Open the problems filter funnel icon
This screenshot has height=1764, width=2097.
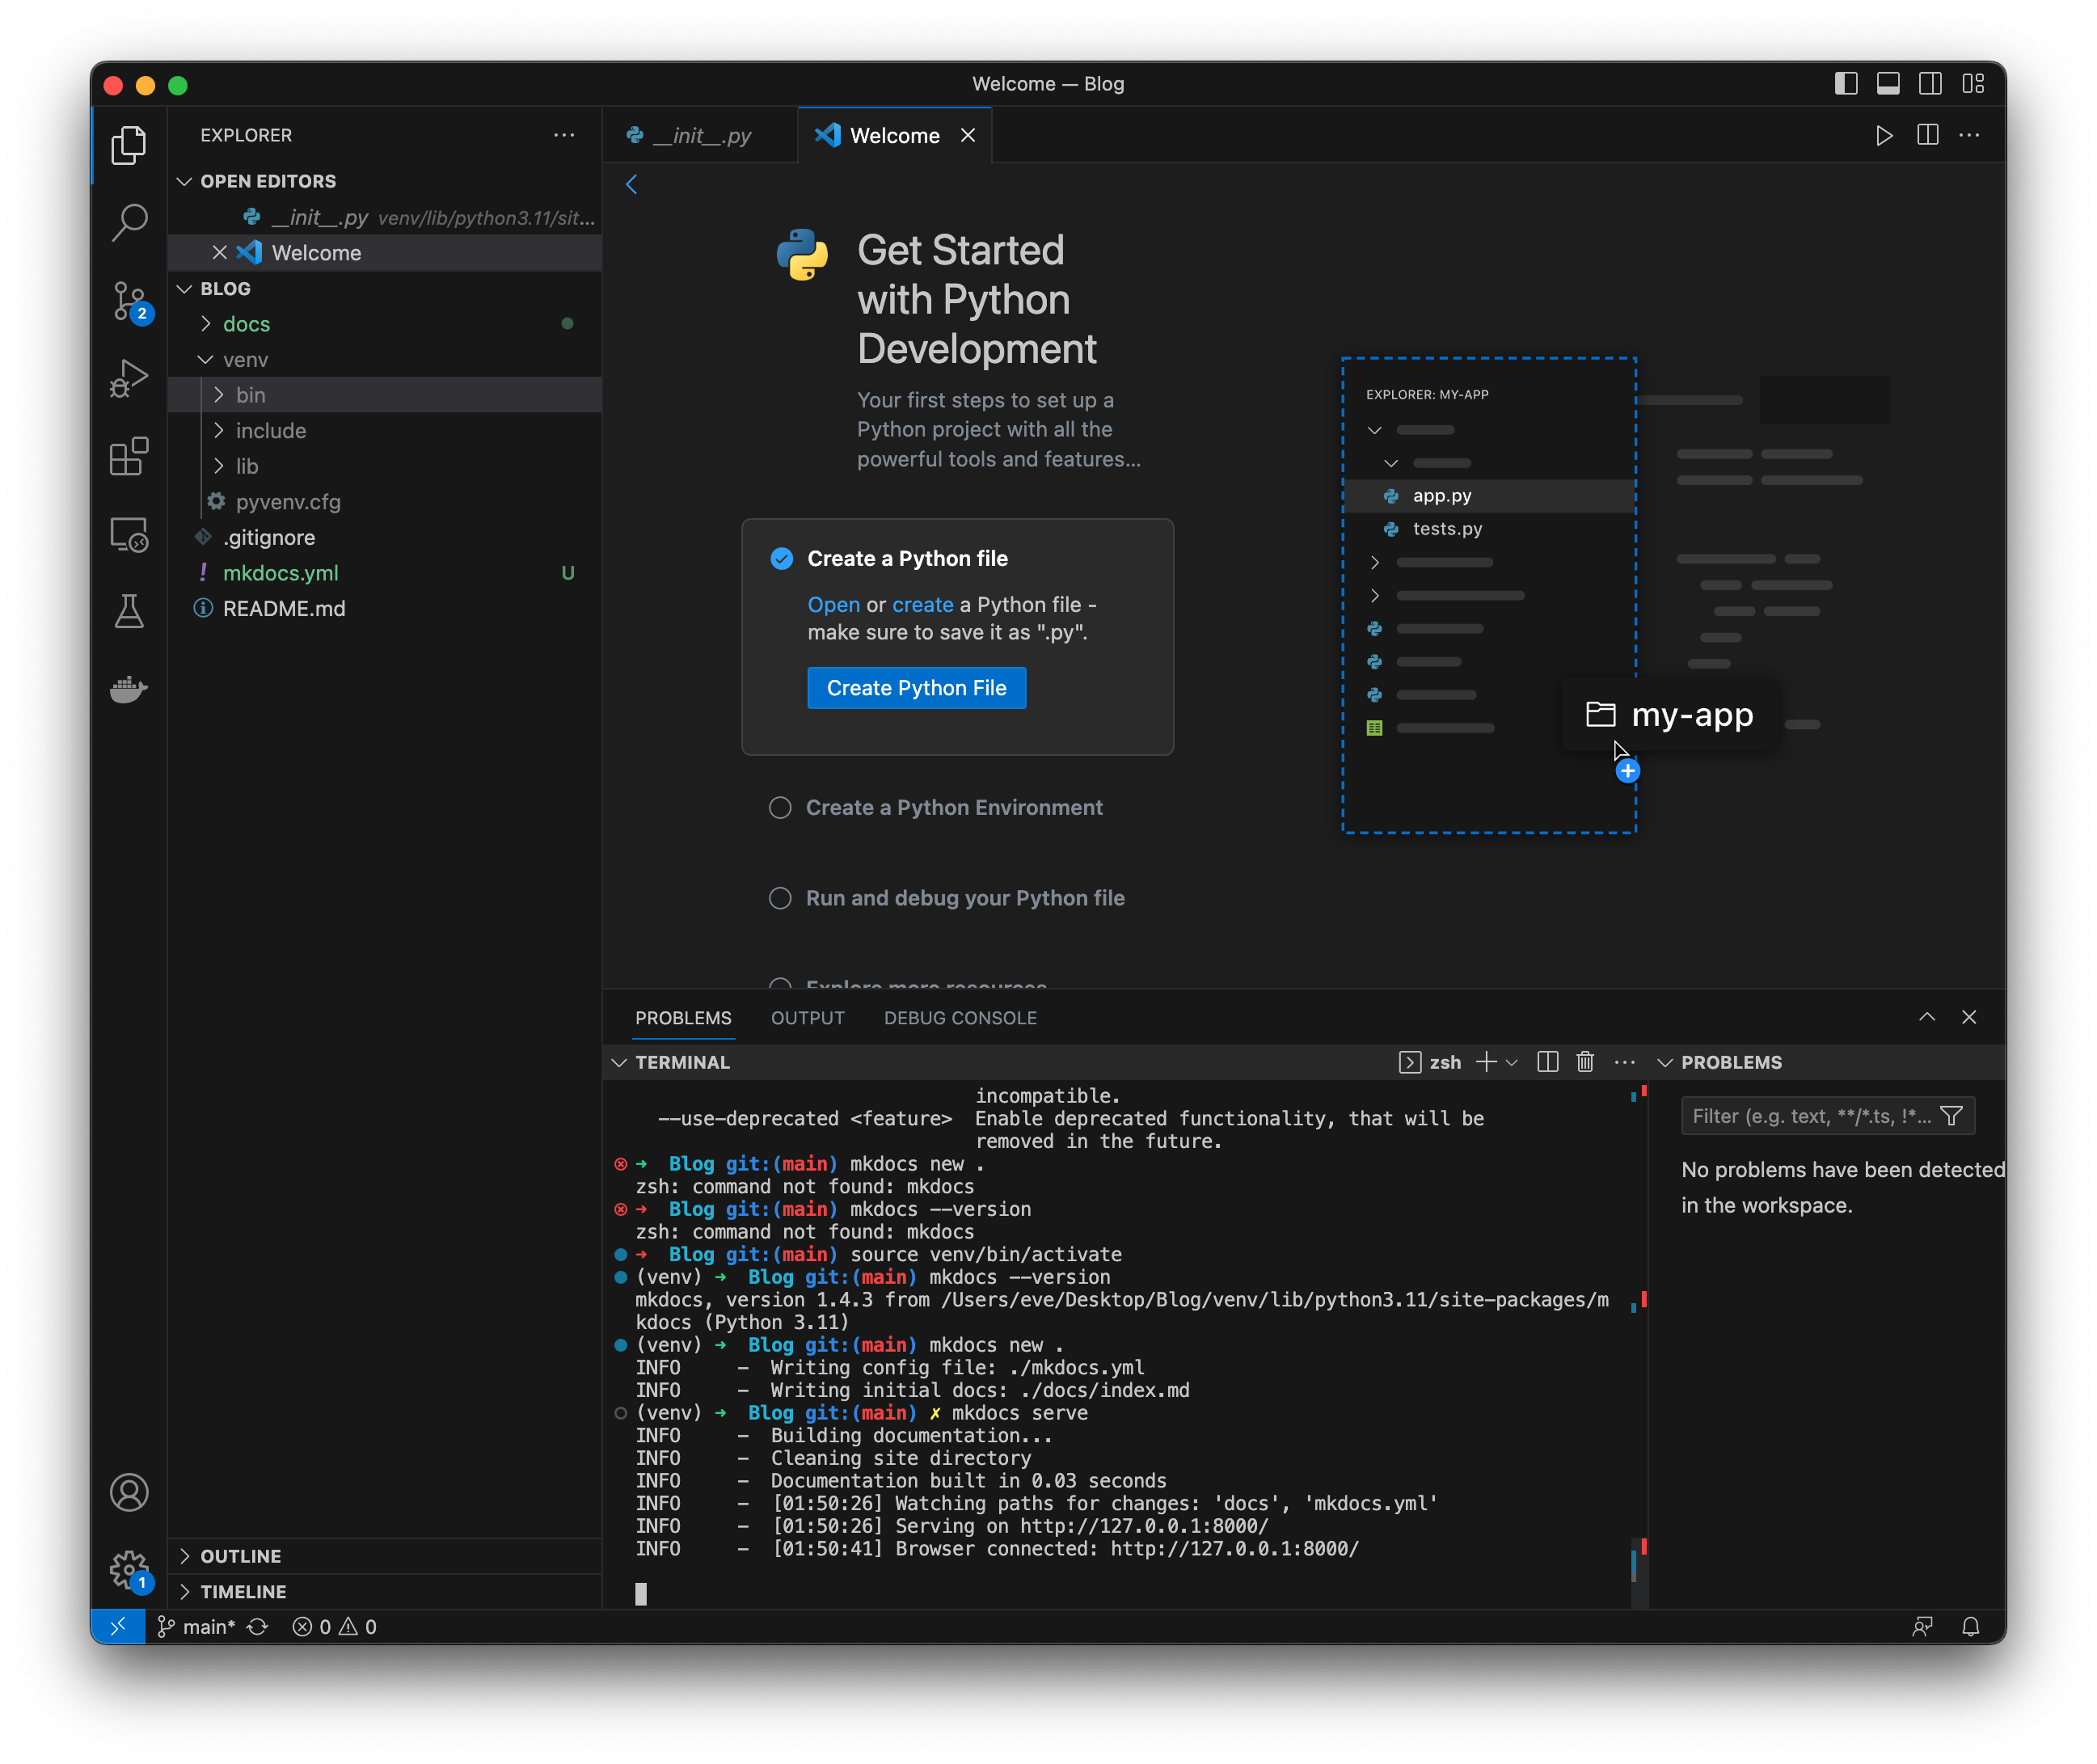pos(1951,1116)
